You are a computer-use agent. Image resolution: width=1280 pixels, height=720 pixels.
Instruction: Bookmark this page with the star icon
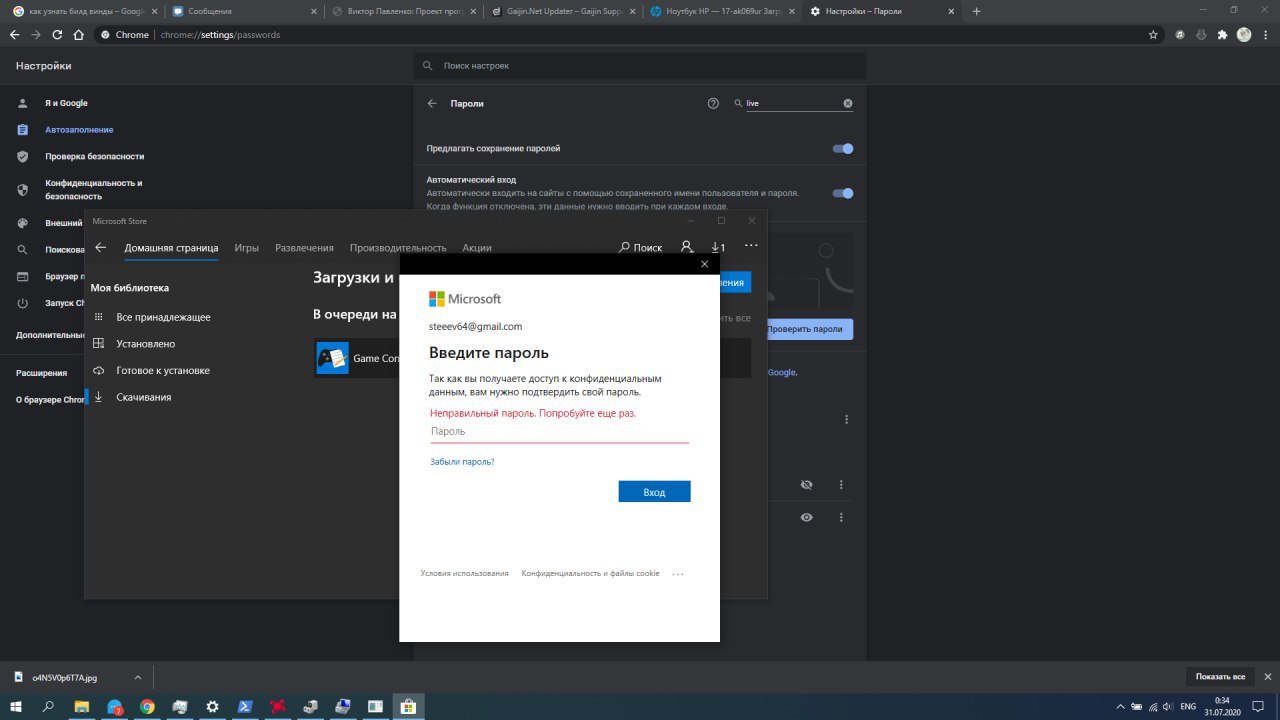[1153, 34]
